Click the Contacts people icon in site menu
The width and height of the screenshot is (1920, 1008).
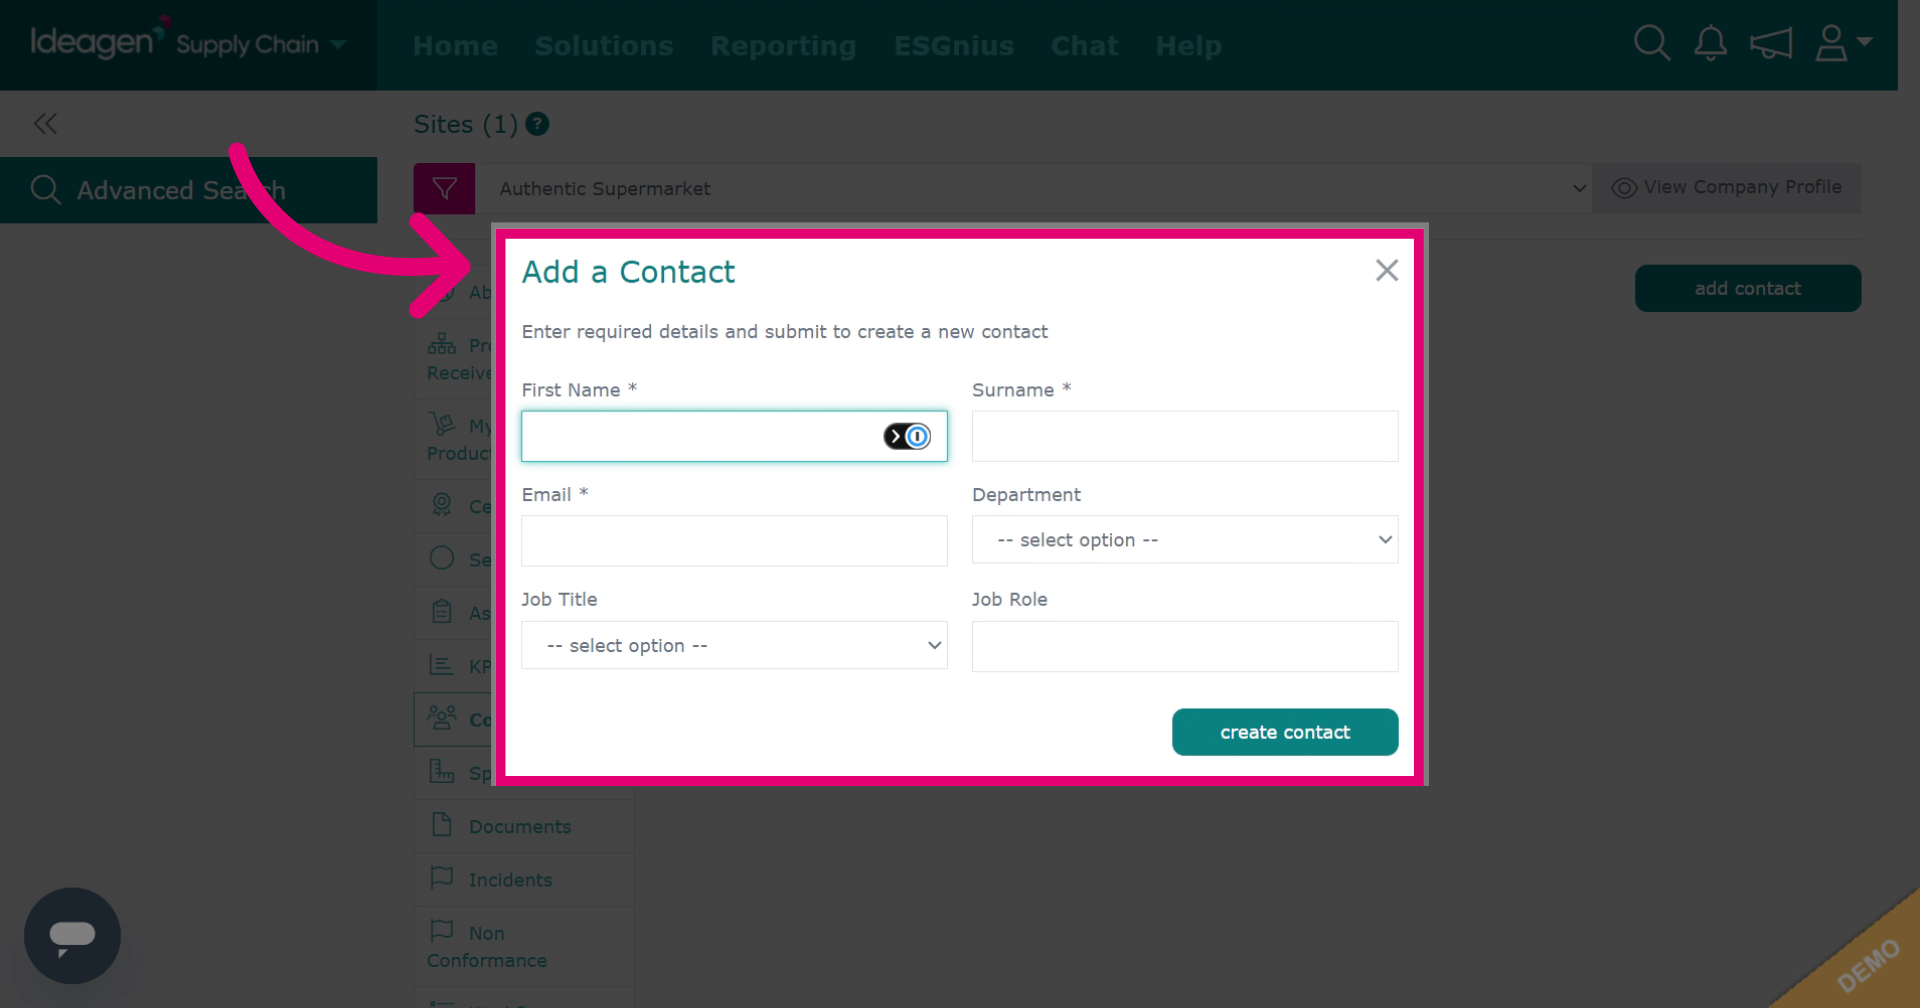pos(441,718)
